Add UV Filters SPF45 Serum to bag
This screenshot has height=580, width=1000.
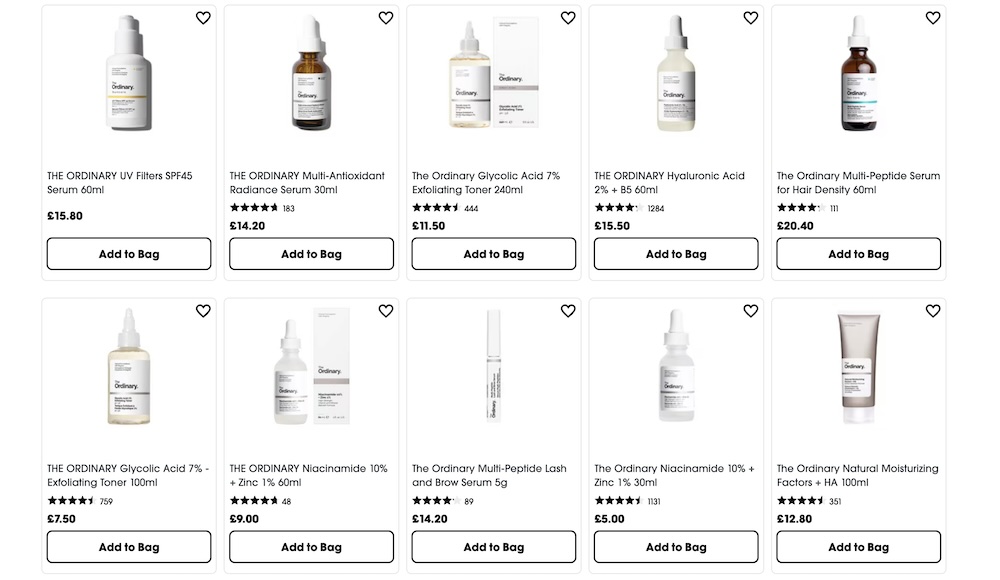coord(128,253)
